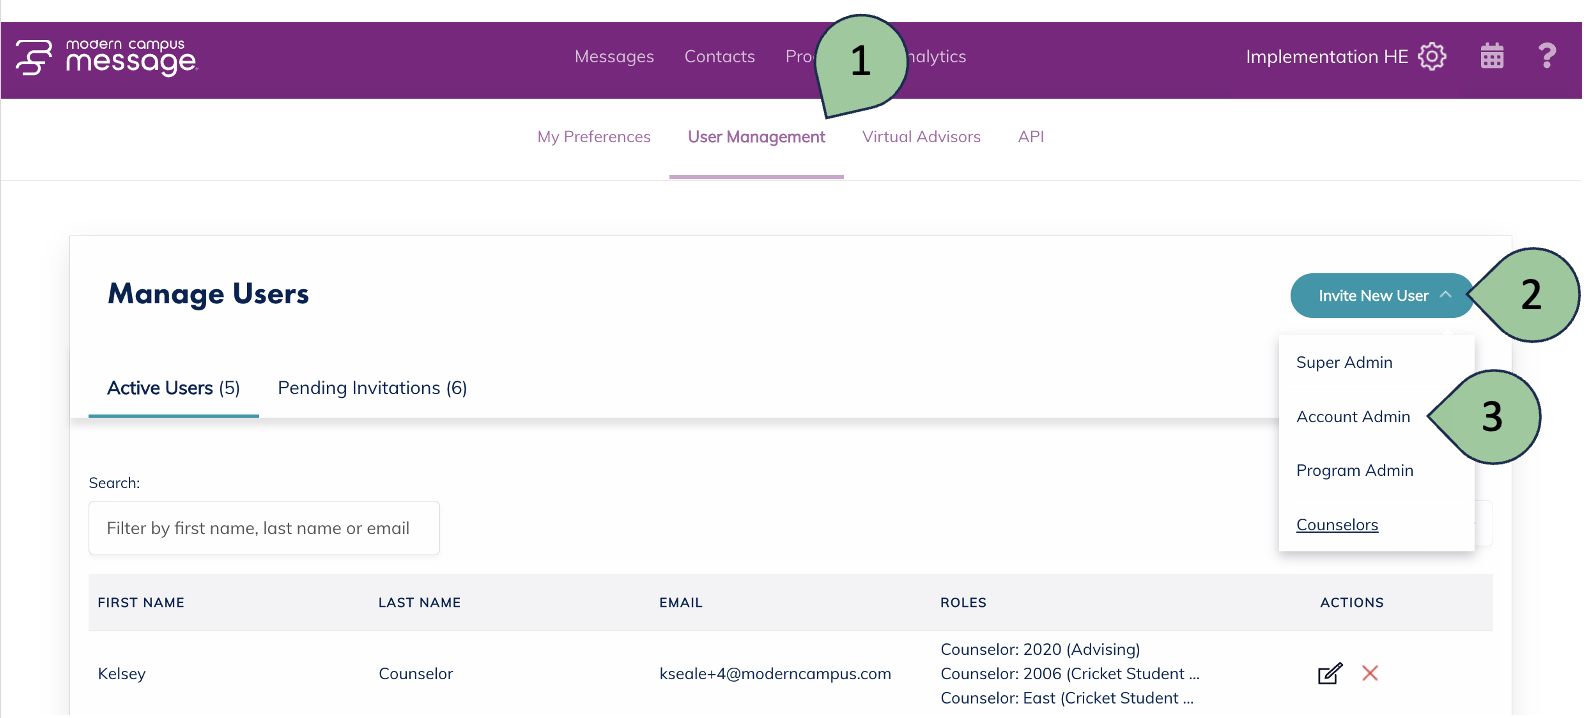The image size is (1590, 718).
Task: Select Program Admin invite option
Action: 1354,471
